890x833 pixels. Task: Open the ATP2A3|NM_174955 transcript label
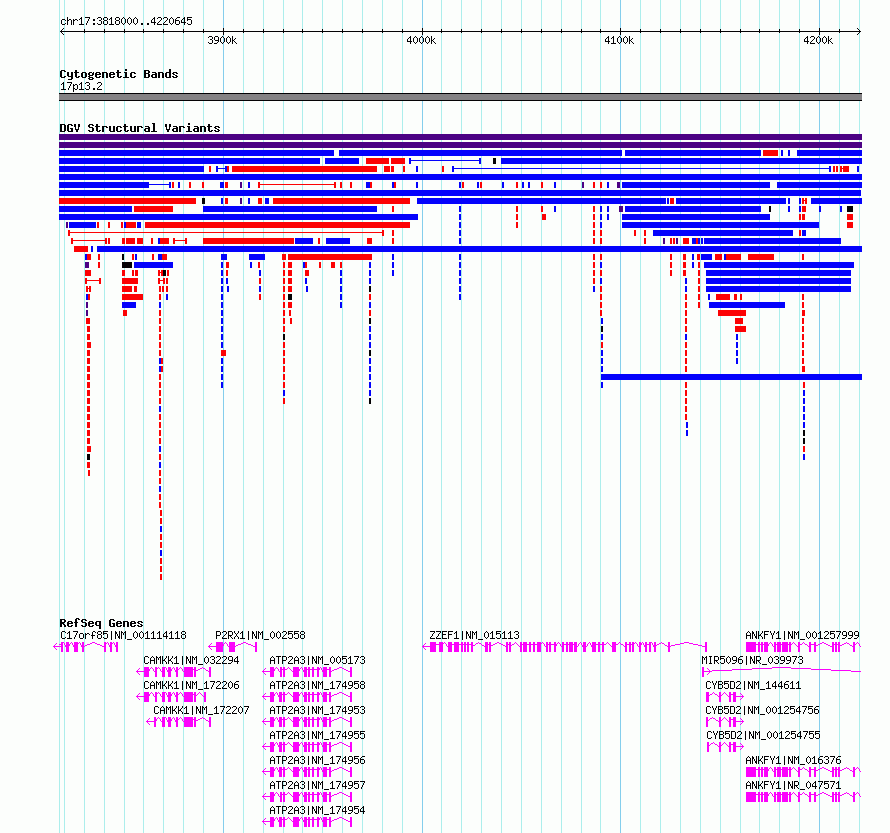point(317,735)
